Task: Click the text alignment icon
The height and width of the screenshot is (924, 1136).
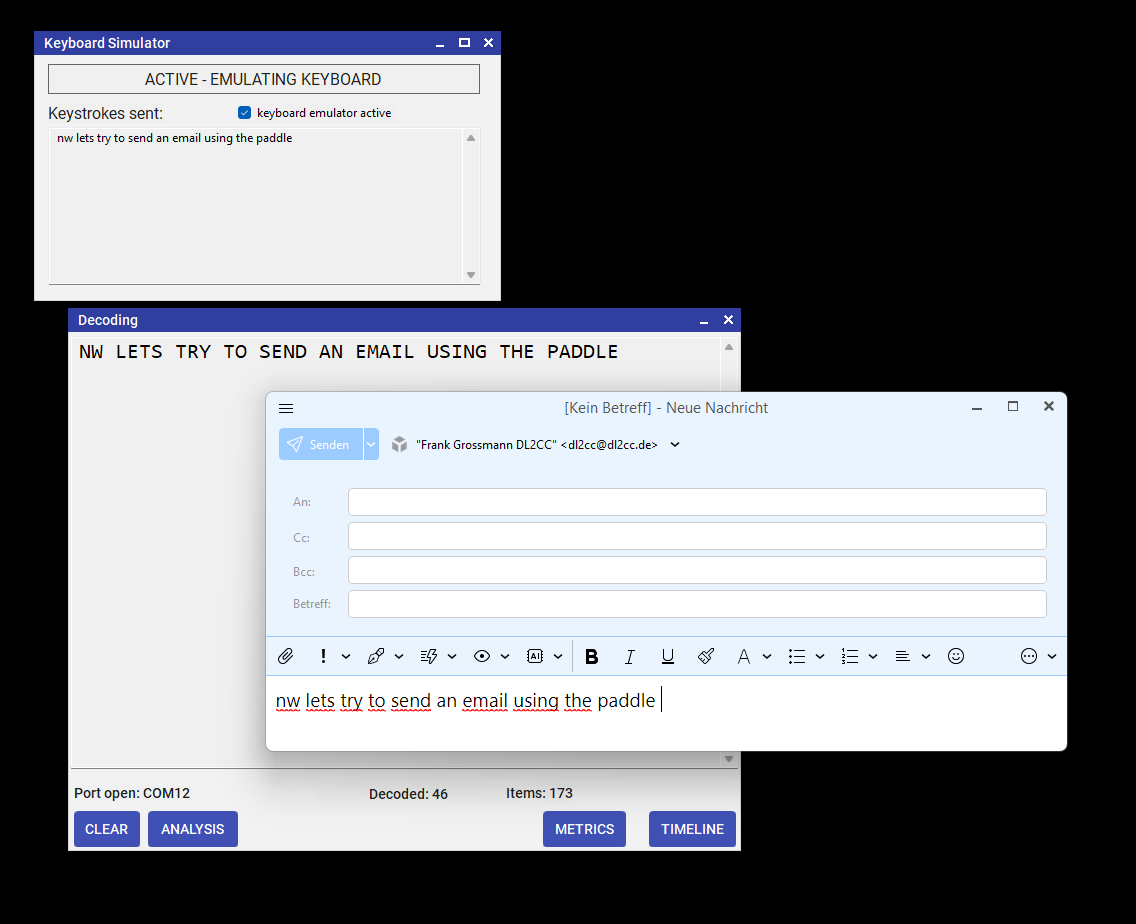Action: 903,657
